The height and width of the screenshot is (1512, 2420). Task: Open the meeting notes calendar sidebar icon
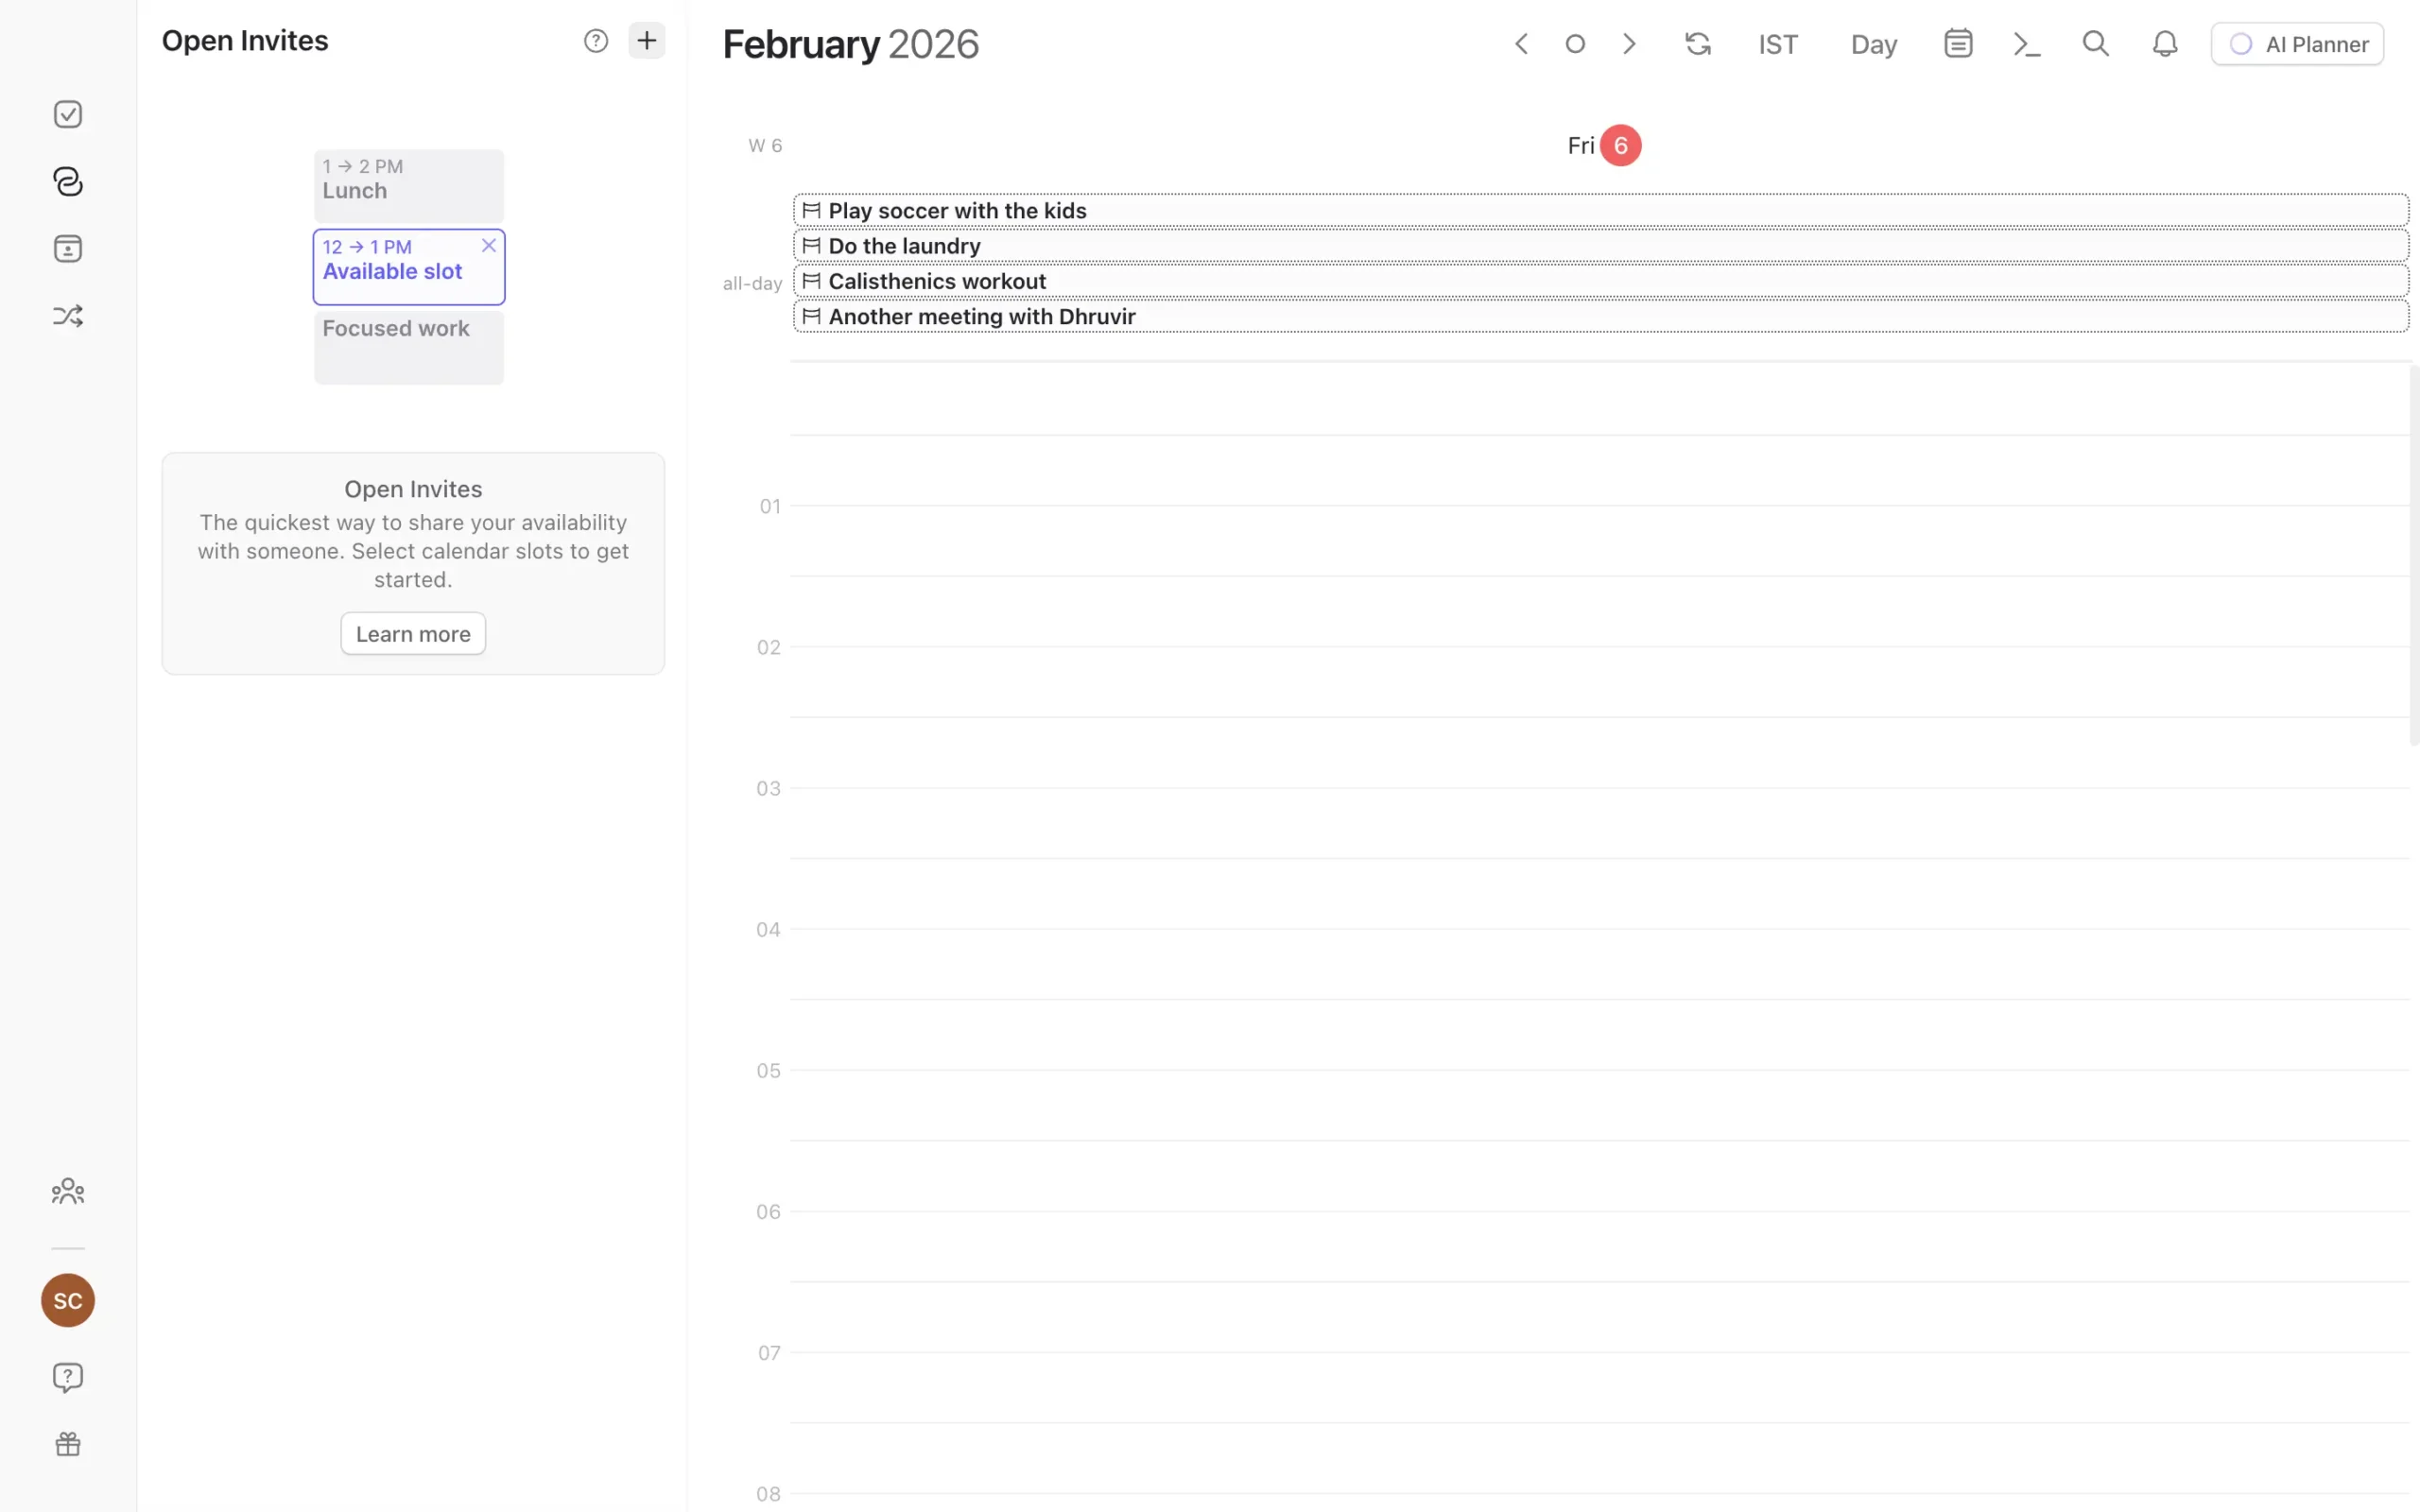68,249
